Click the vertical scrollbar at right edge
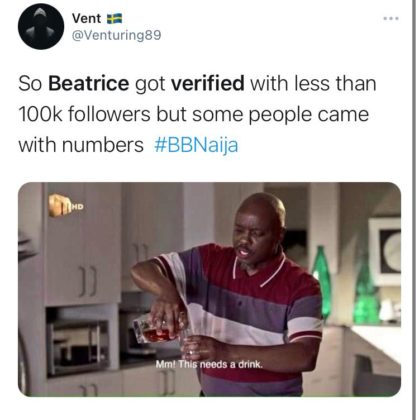The height and width of the screenshot is (420, 419). tap(414, 210)
